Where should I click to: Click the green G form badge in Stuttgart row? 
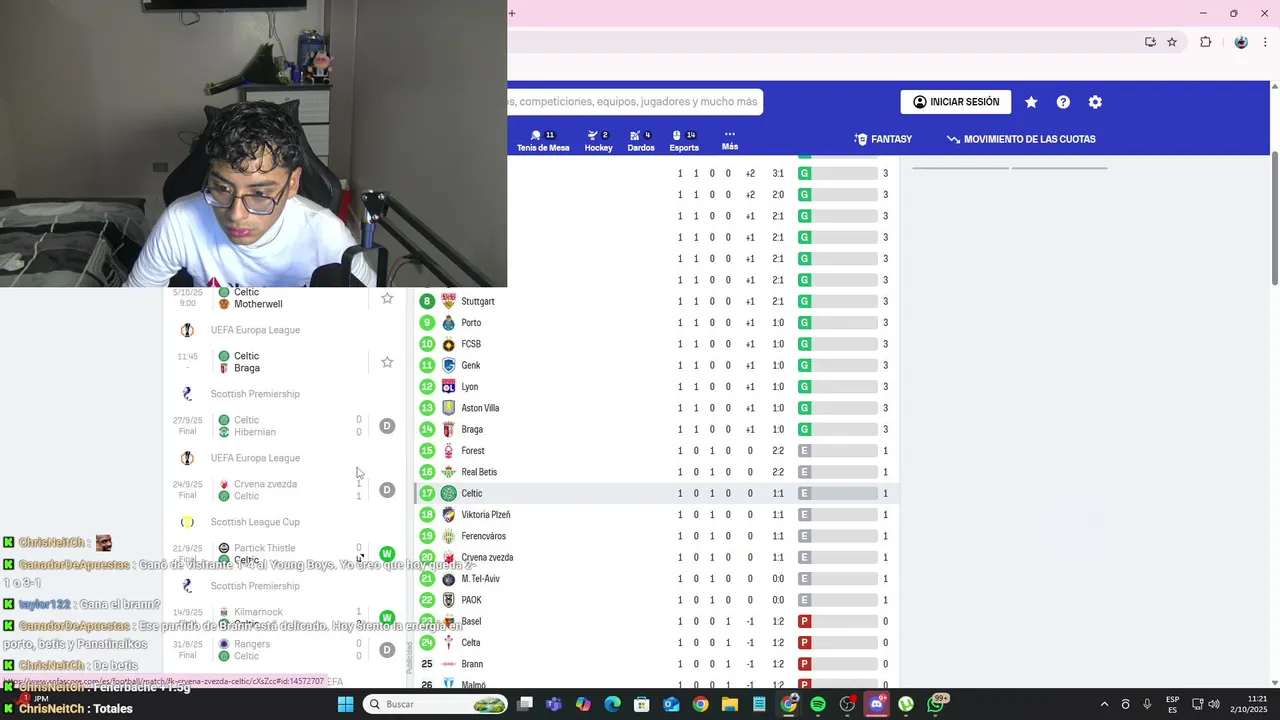point(804,301)
